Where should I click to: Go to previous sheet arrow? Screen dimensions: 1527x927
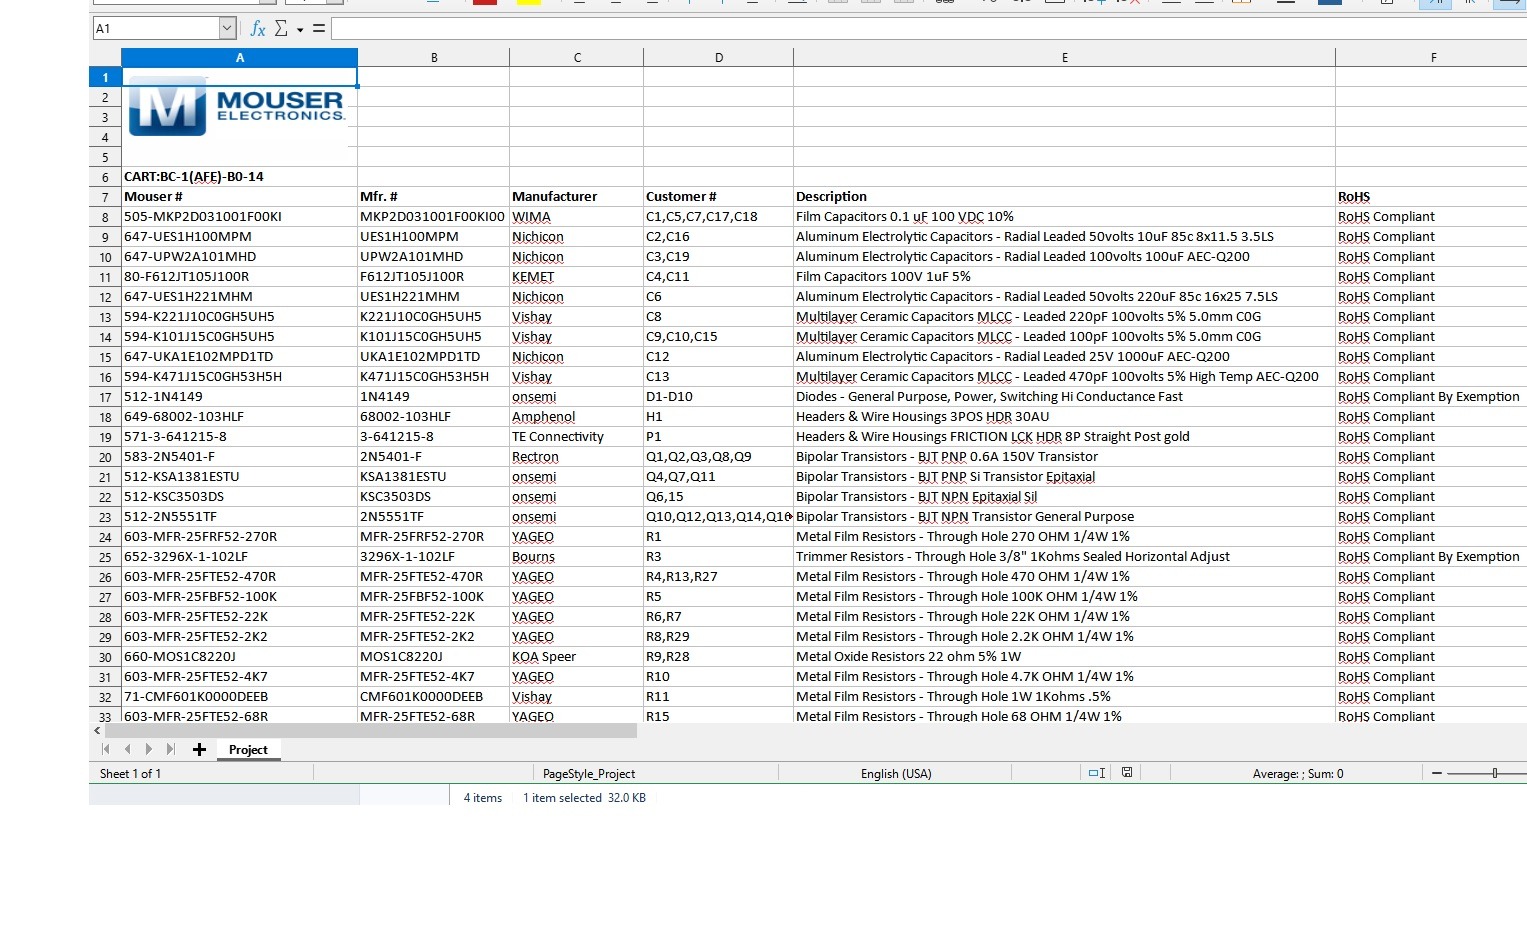click(127, 749)
